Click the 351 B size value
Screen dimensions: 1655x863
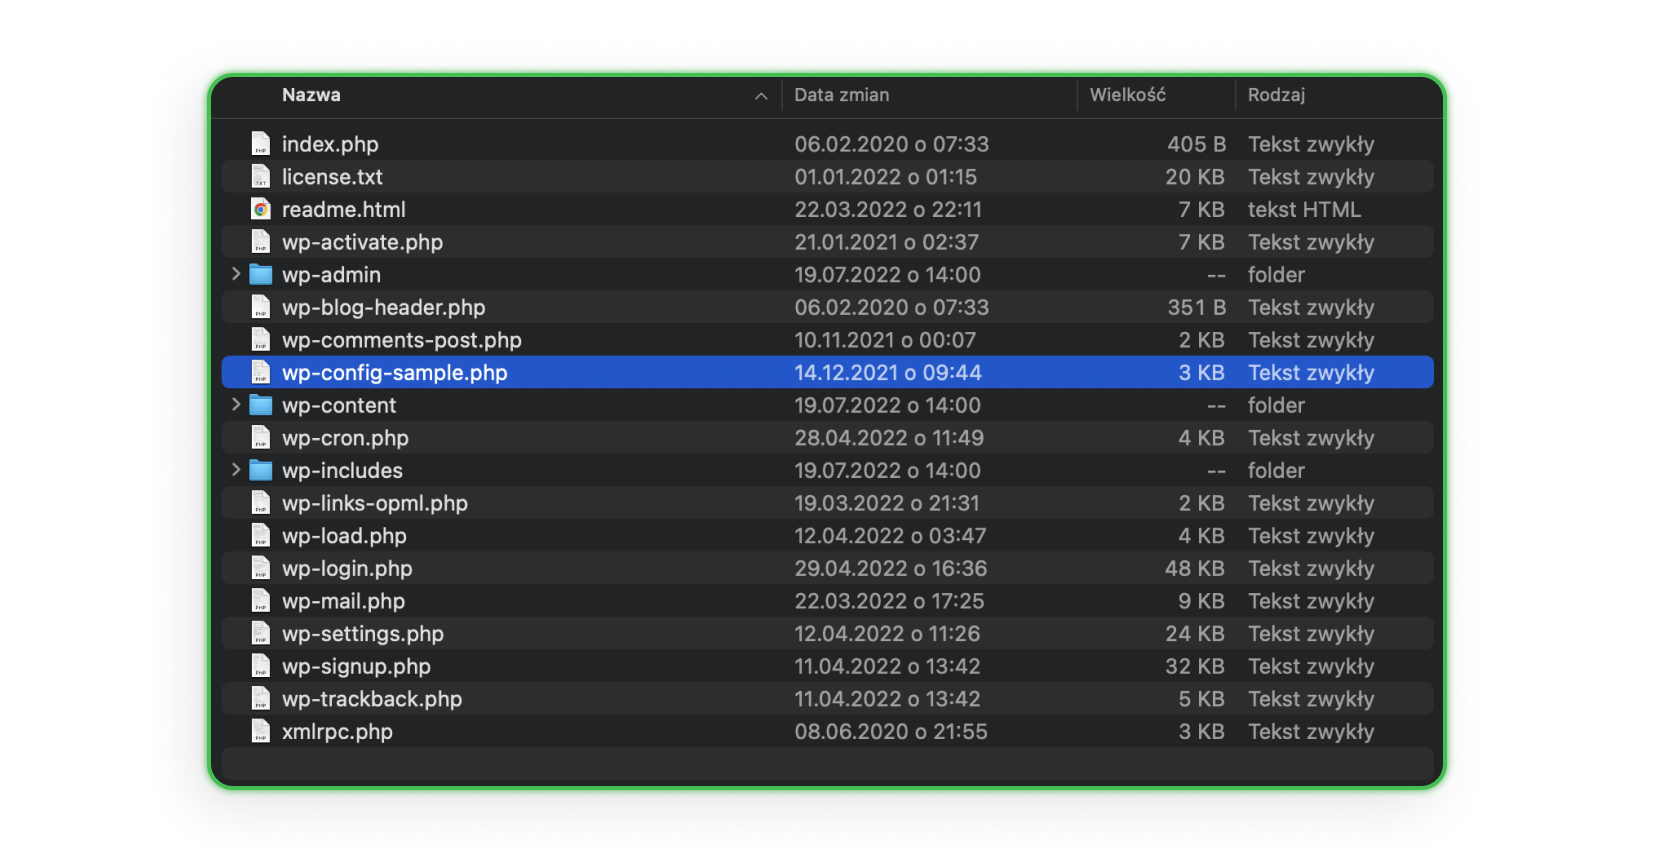click(x=1196, y=307)
